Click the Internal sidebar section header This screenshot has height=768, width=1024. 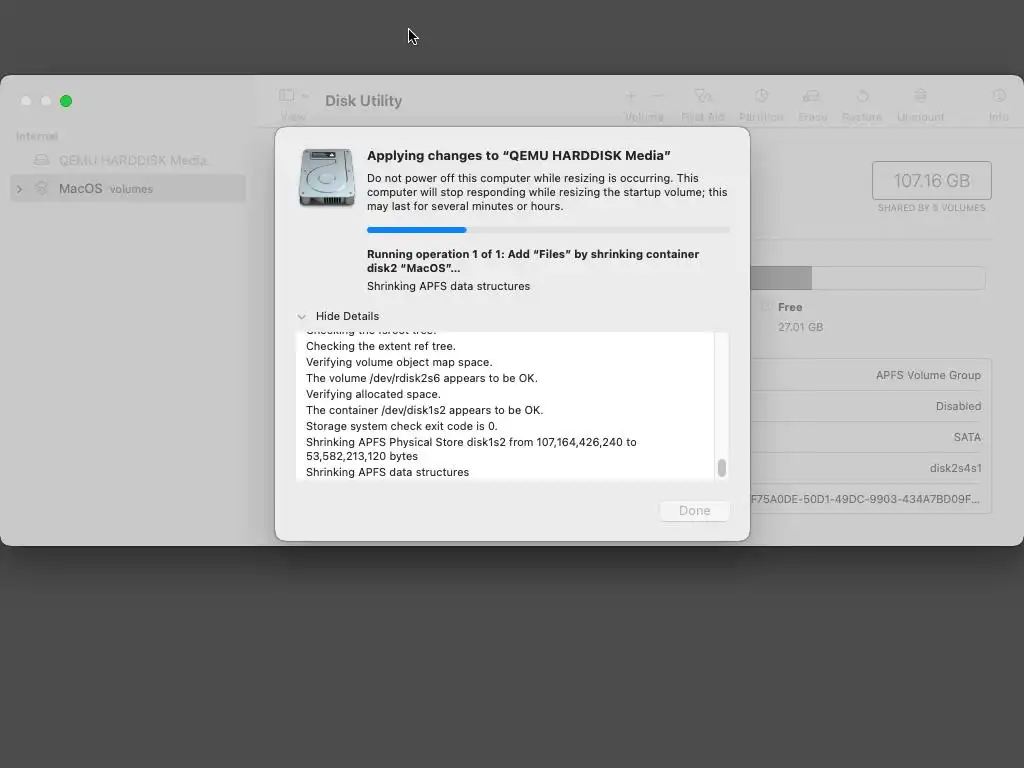(37, 136)
